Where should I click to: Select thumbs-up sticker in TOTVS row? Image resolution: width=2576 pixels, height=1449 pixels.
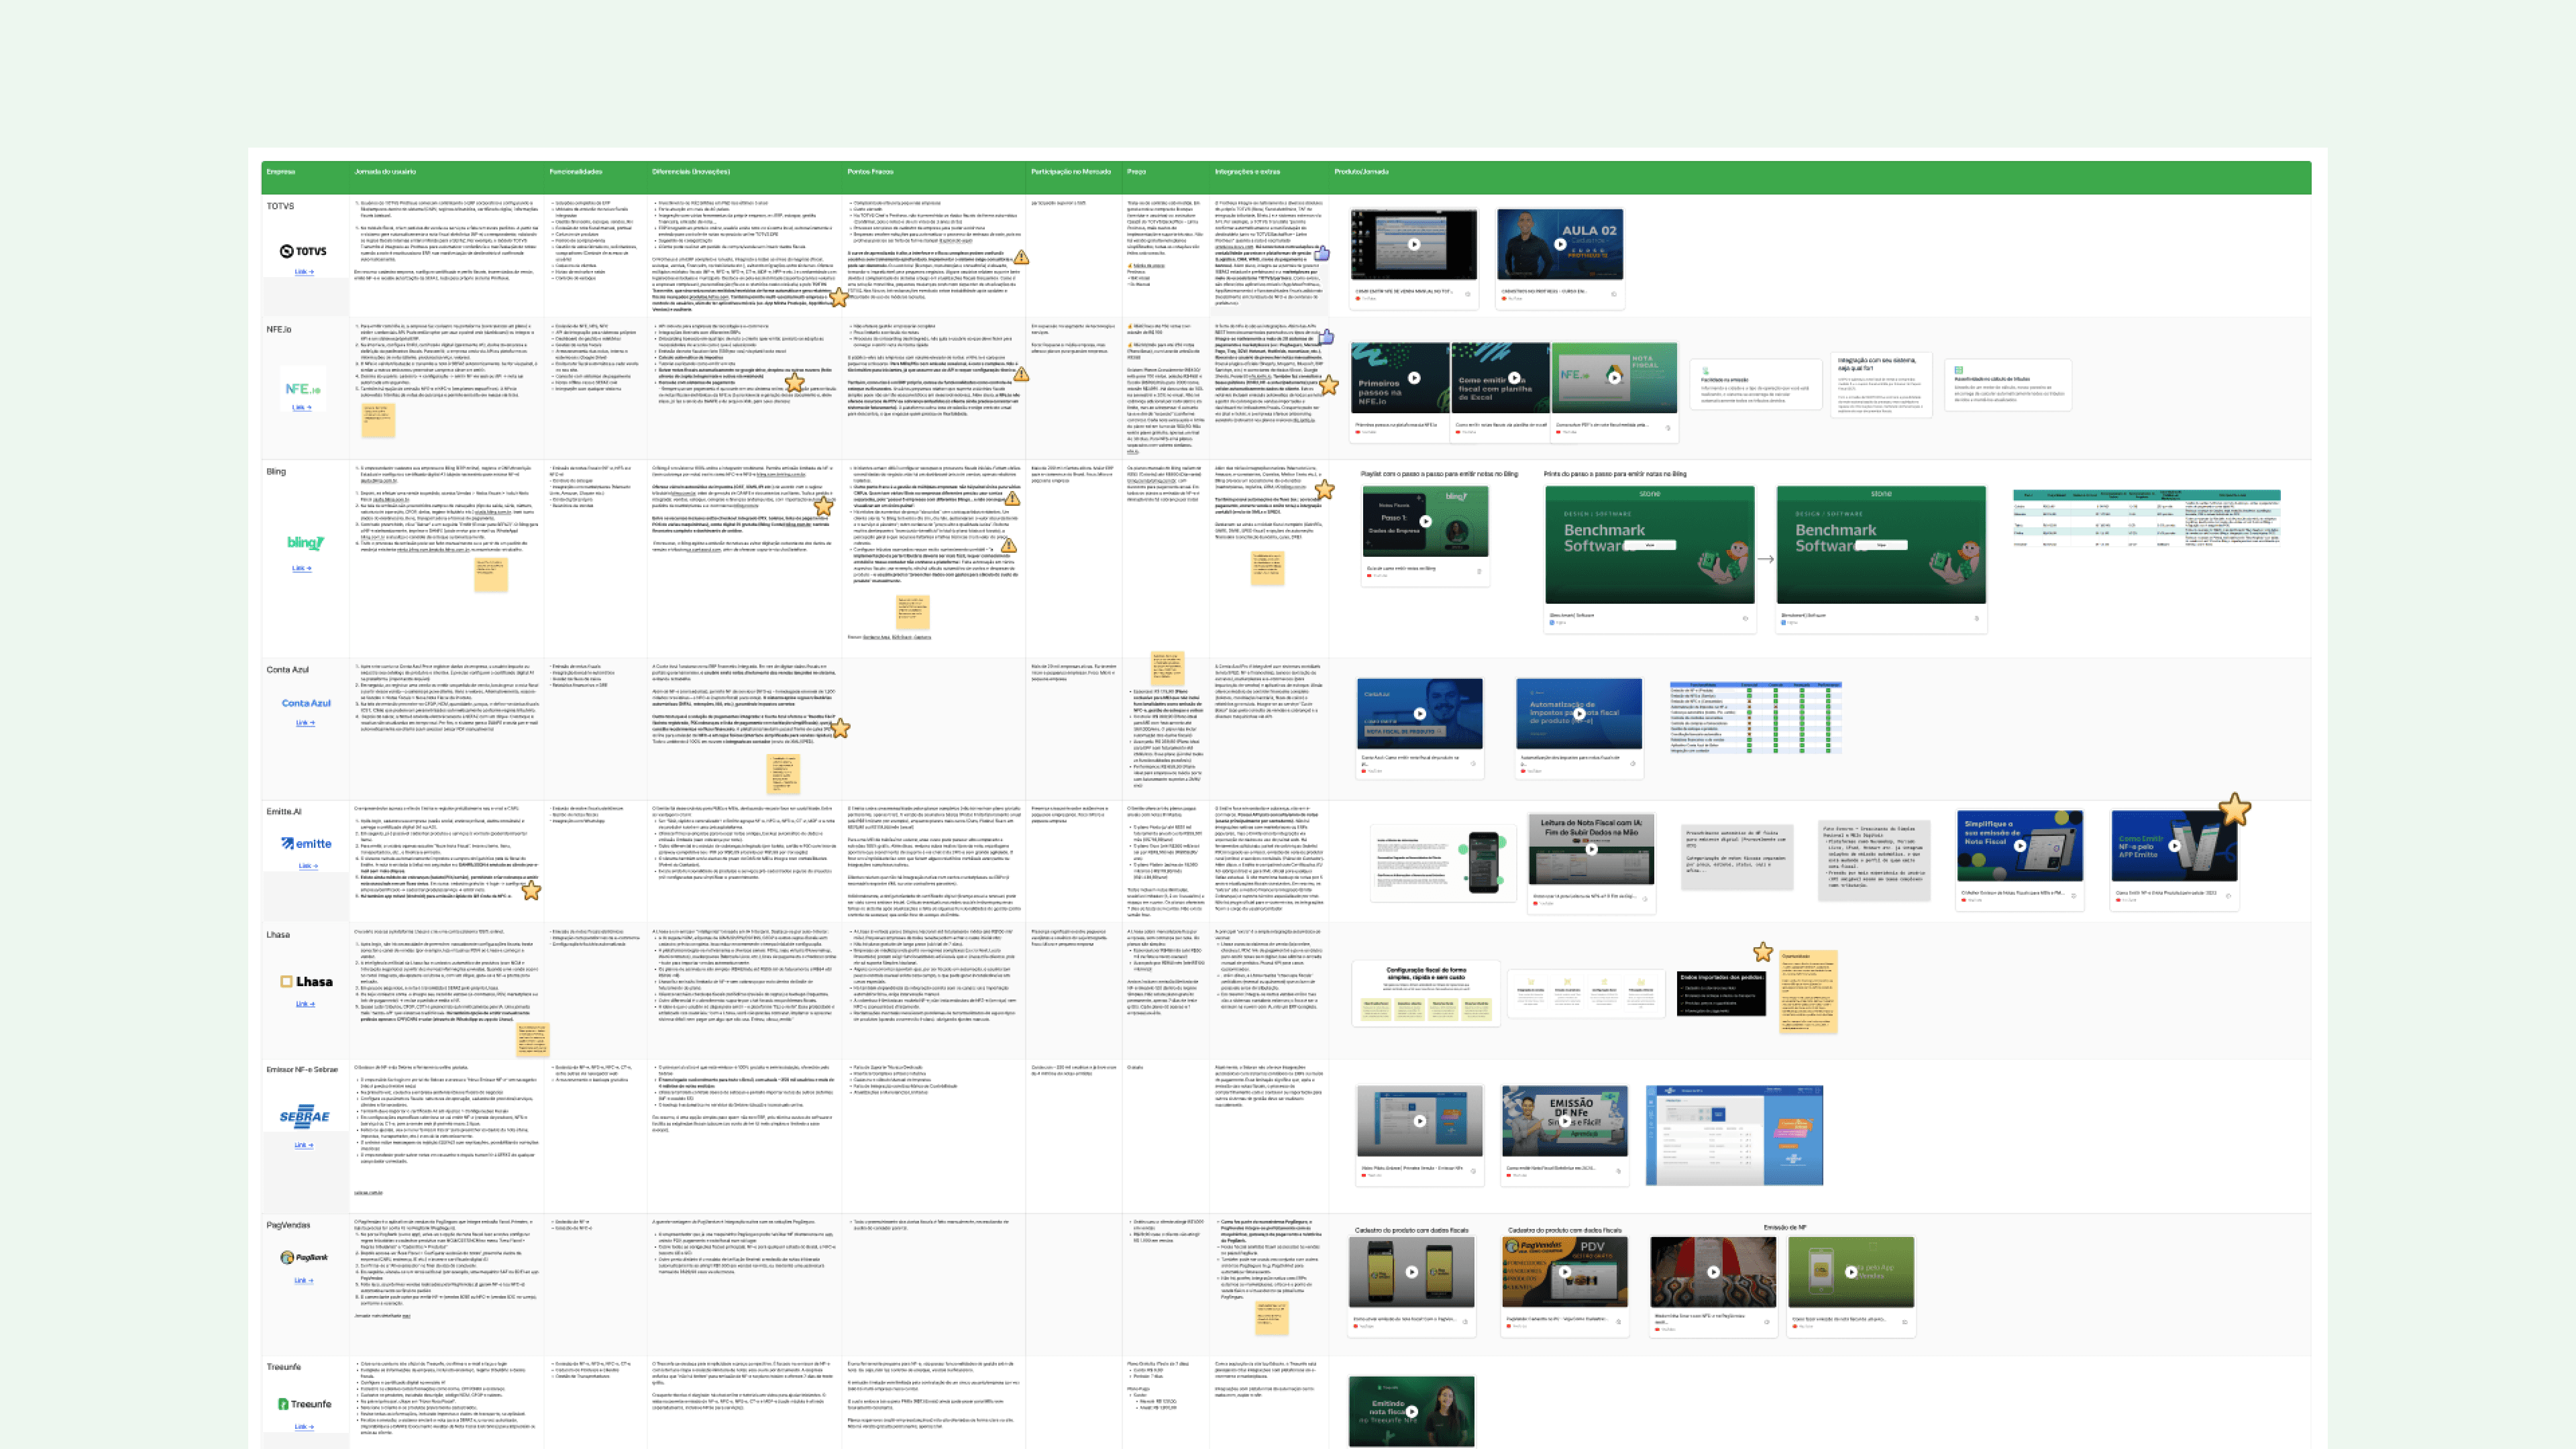click(1322, 254)
